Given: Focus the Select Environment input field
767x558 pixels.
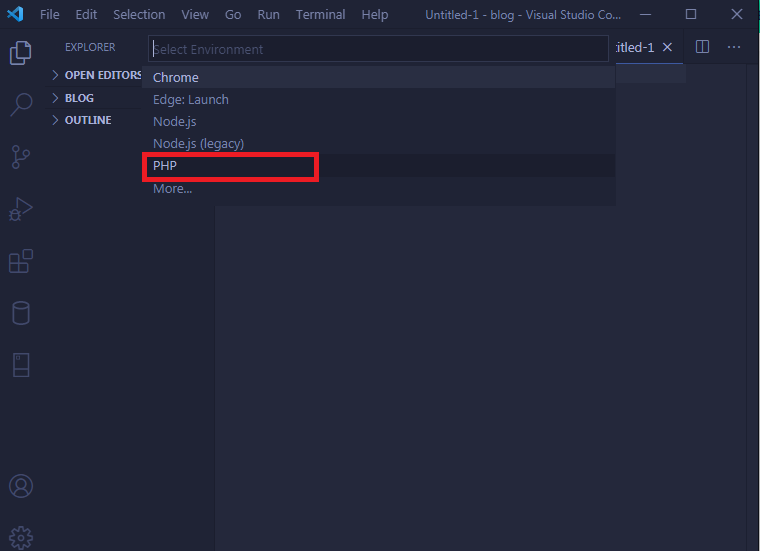Looking at the screenshot, I should click(378, 49).
